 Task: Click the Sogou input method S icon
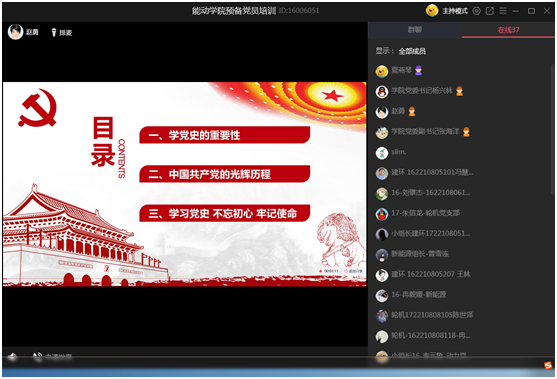tap(548, 366)
